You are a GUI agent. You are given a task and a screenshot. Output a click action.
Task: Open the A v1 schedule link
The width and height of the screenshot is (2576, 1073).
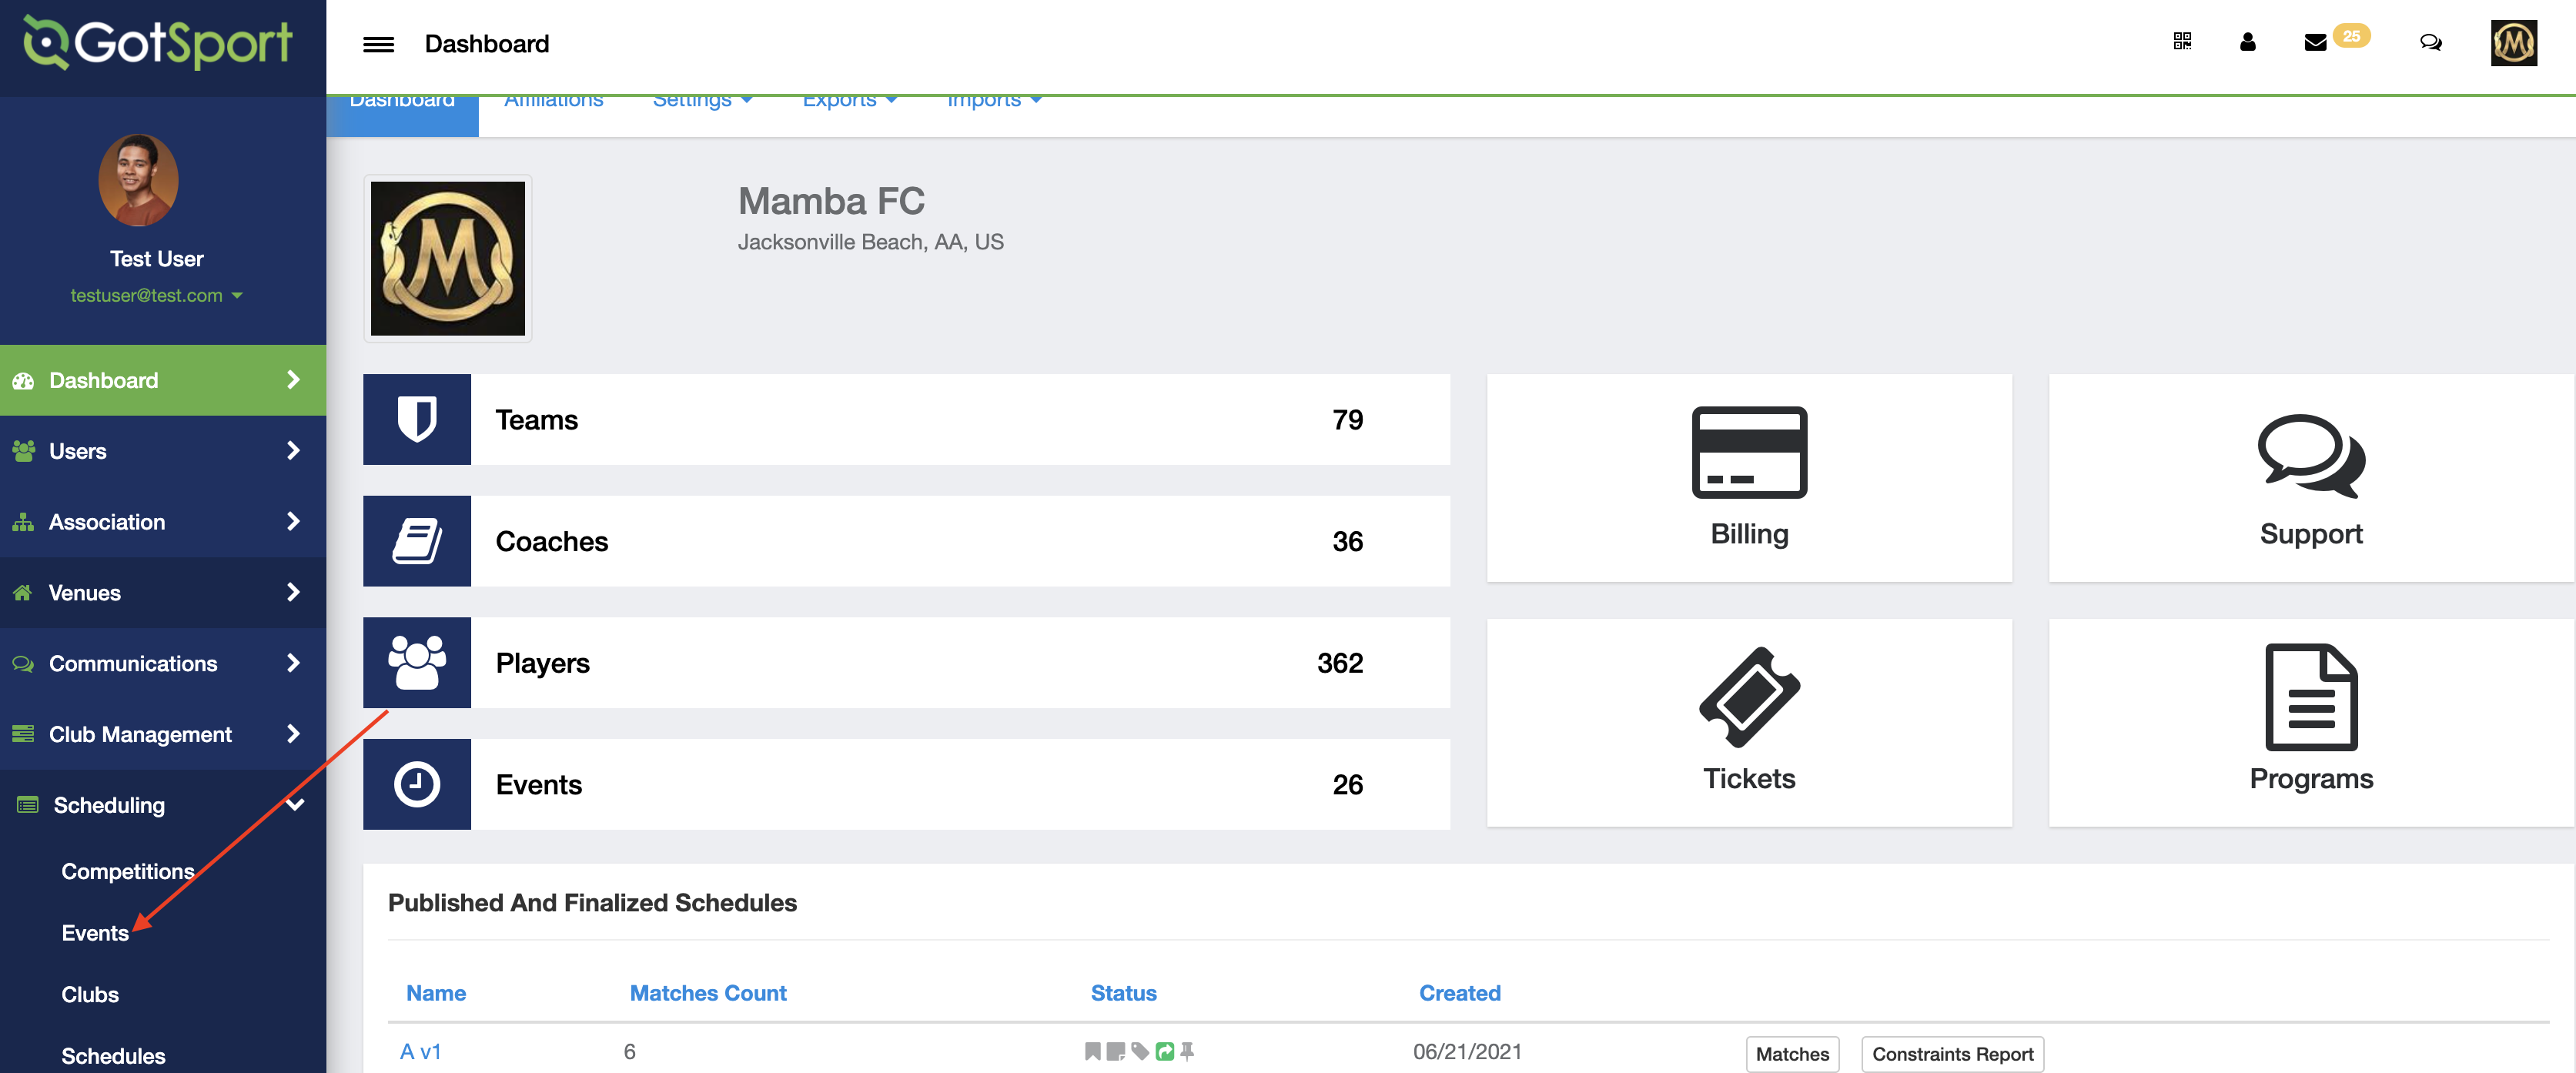420,1051
